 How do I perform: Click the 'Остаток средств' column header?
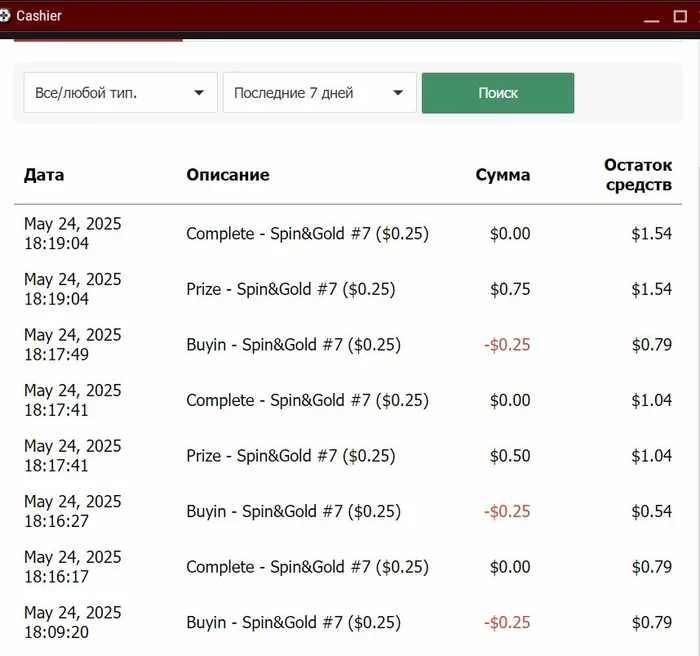(x=638, y=175)
